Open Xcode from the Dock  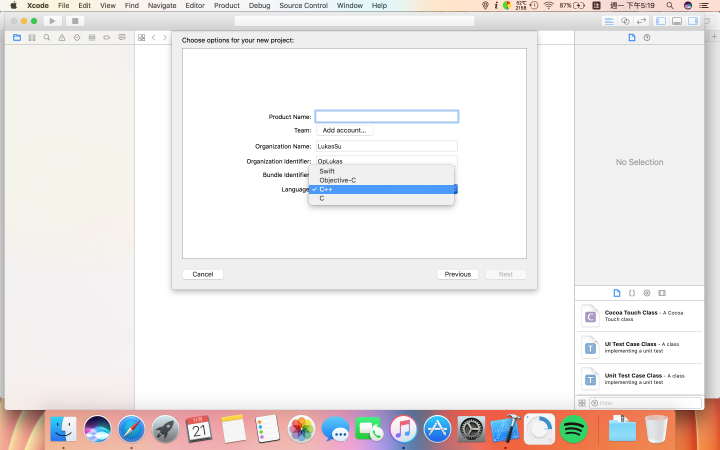(x=505, y=429)
